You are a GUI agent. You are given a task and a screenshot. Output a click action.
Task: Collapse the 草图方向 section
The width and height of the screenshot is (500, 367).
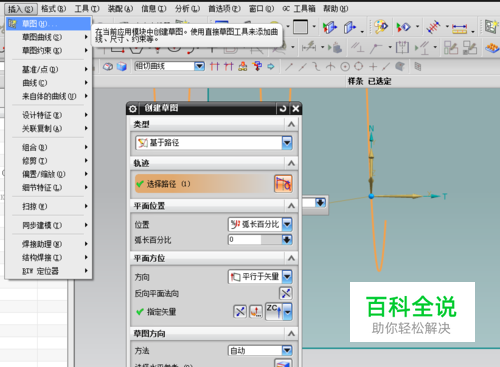click(x=291, y=333)
